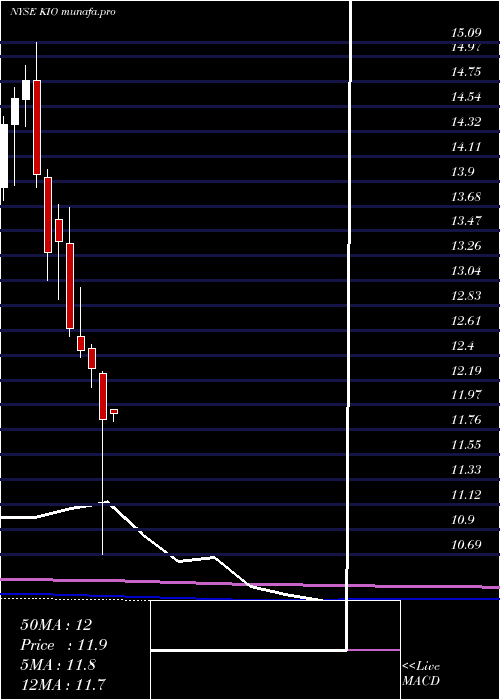
Task: Click the NYSE KIO munafa.pro chart title
Action: pos(63,12)
